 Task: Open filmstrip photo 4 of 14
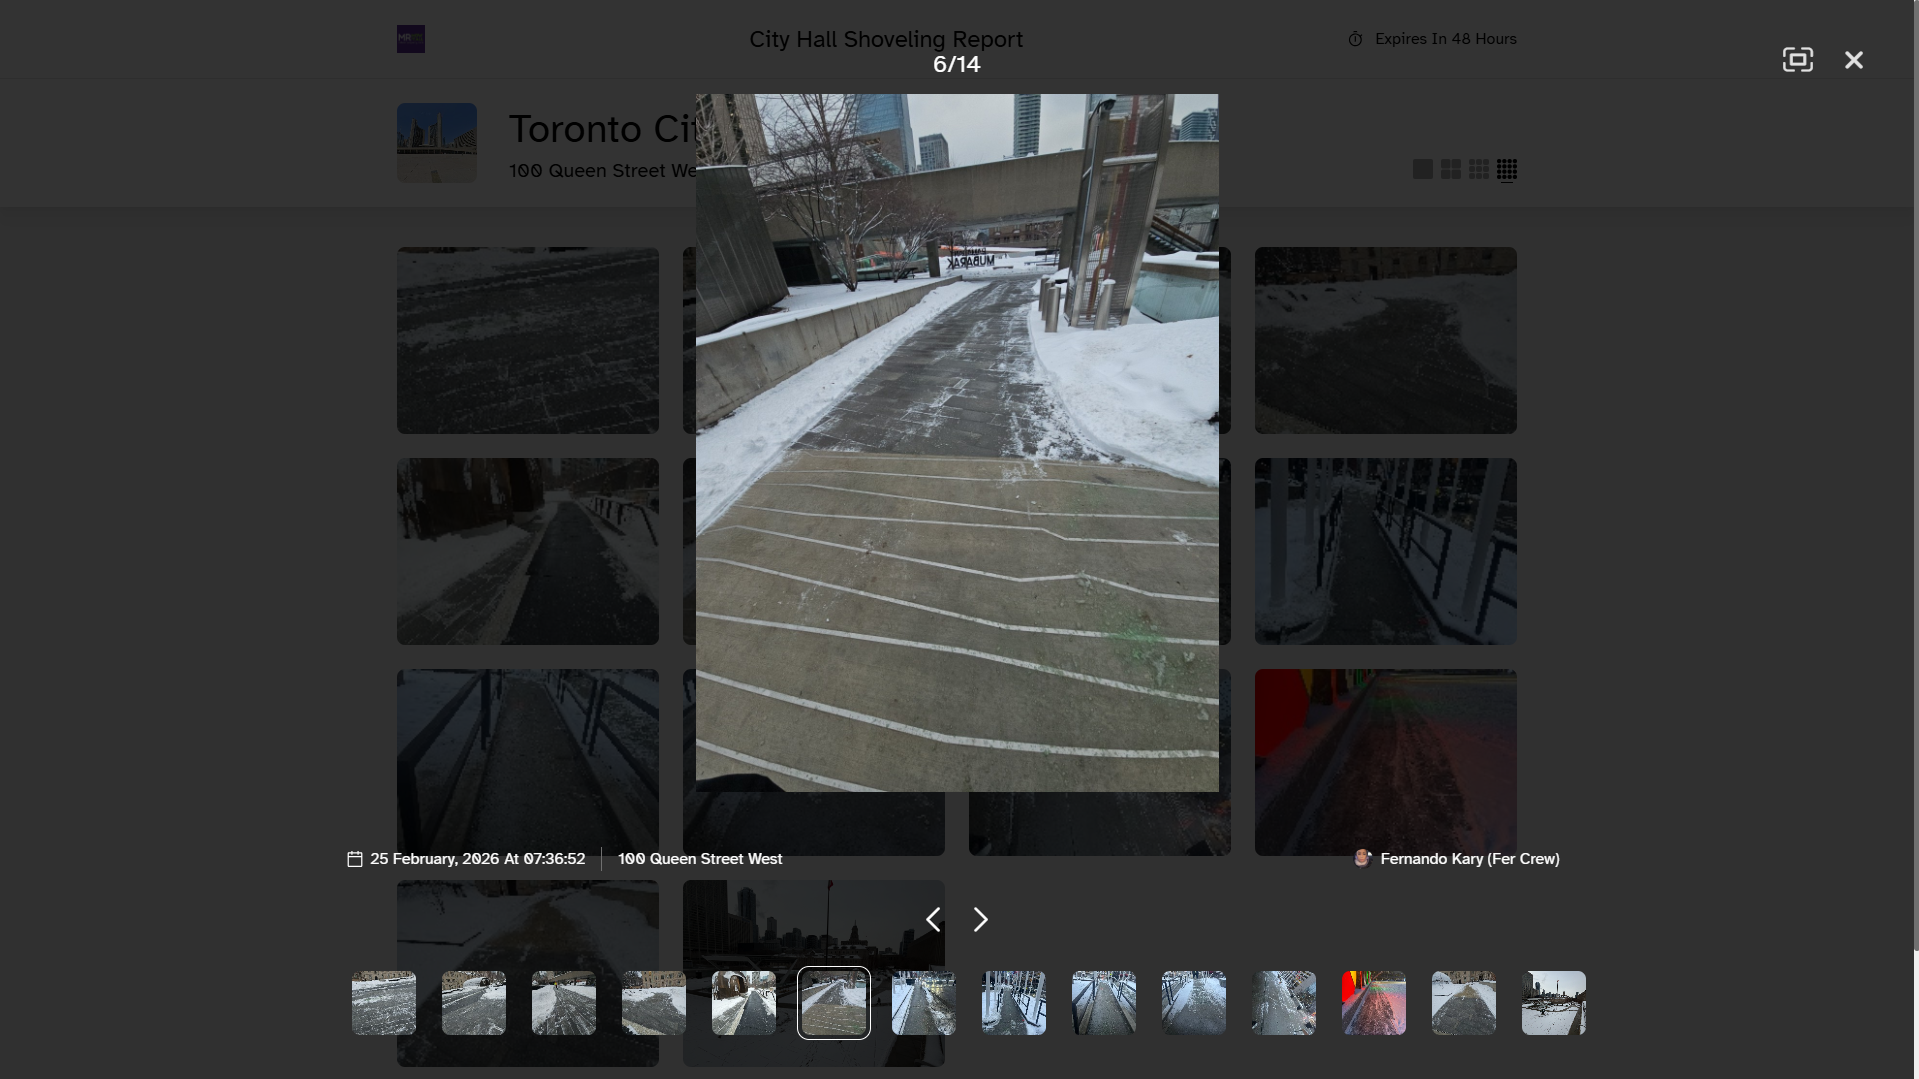(x=654, y=1003)
